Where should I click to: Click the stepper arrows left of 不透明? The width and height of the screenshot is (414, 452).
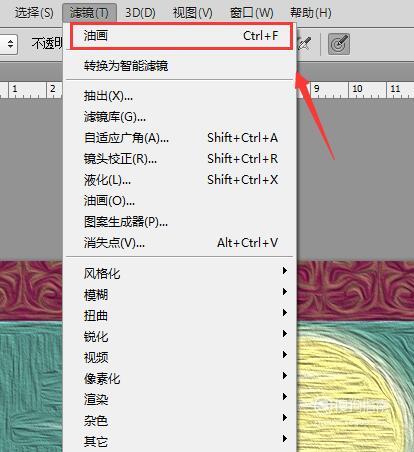click(9, 44)
